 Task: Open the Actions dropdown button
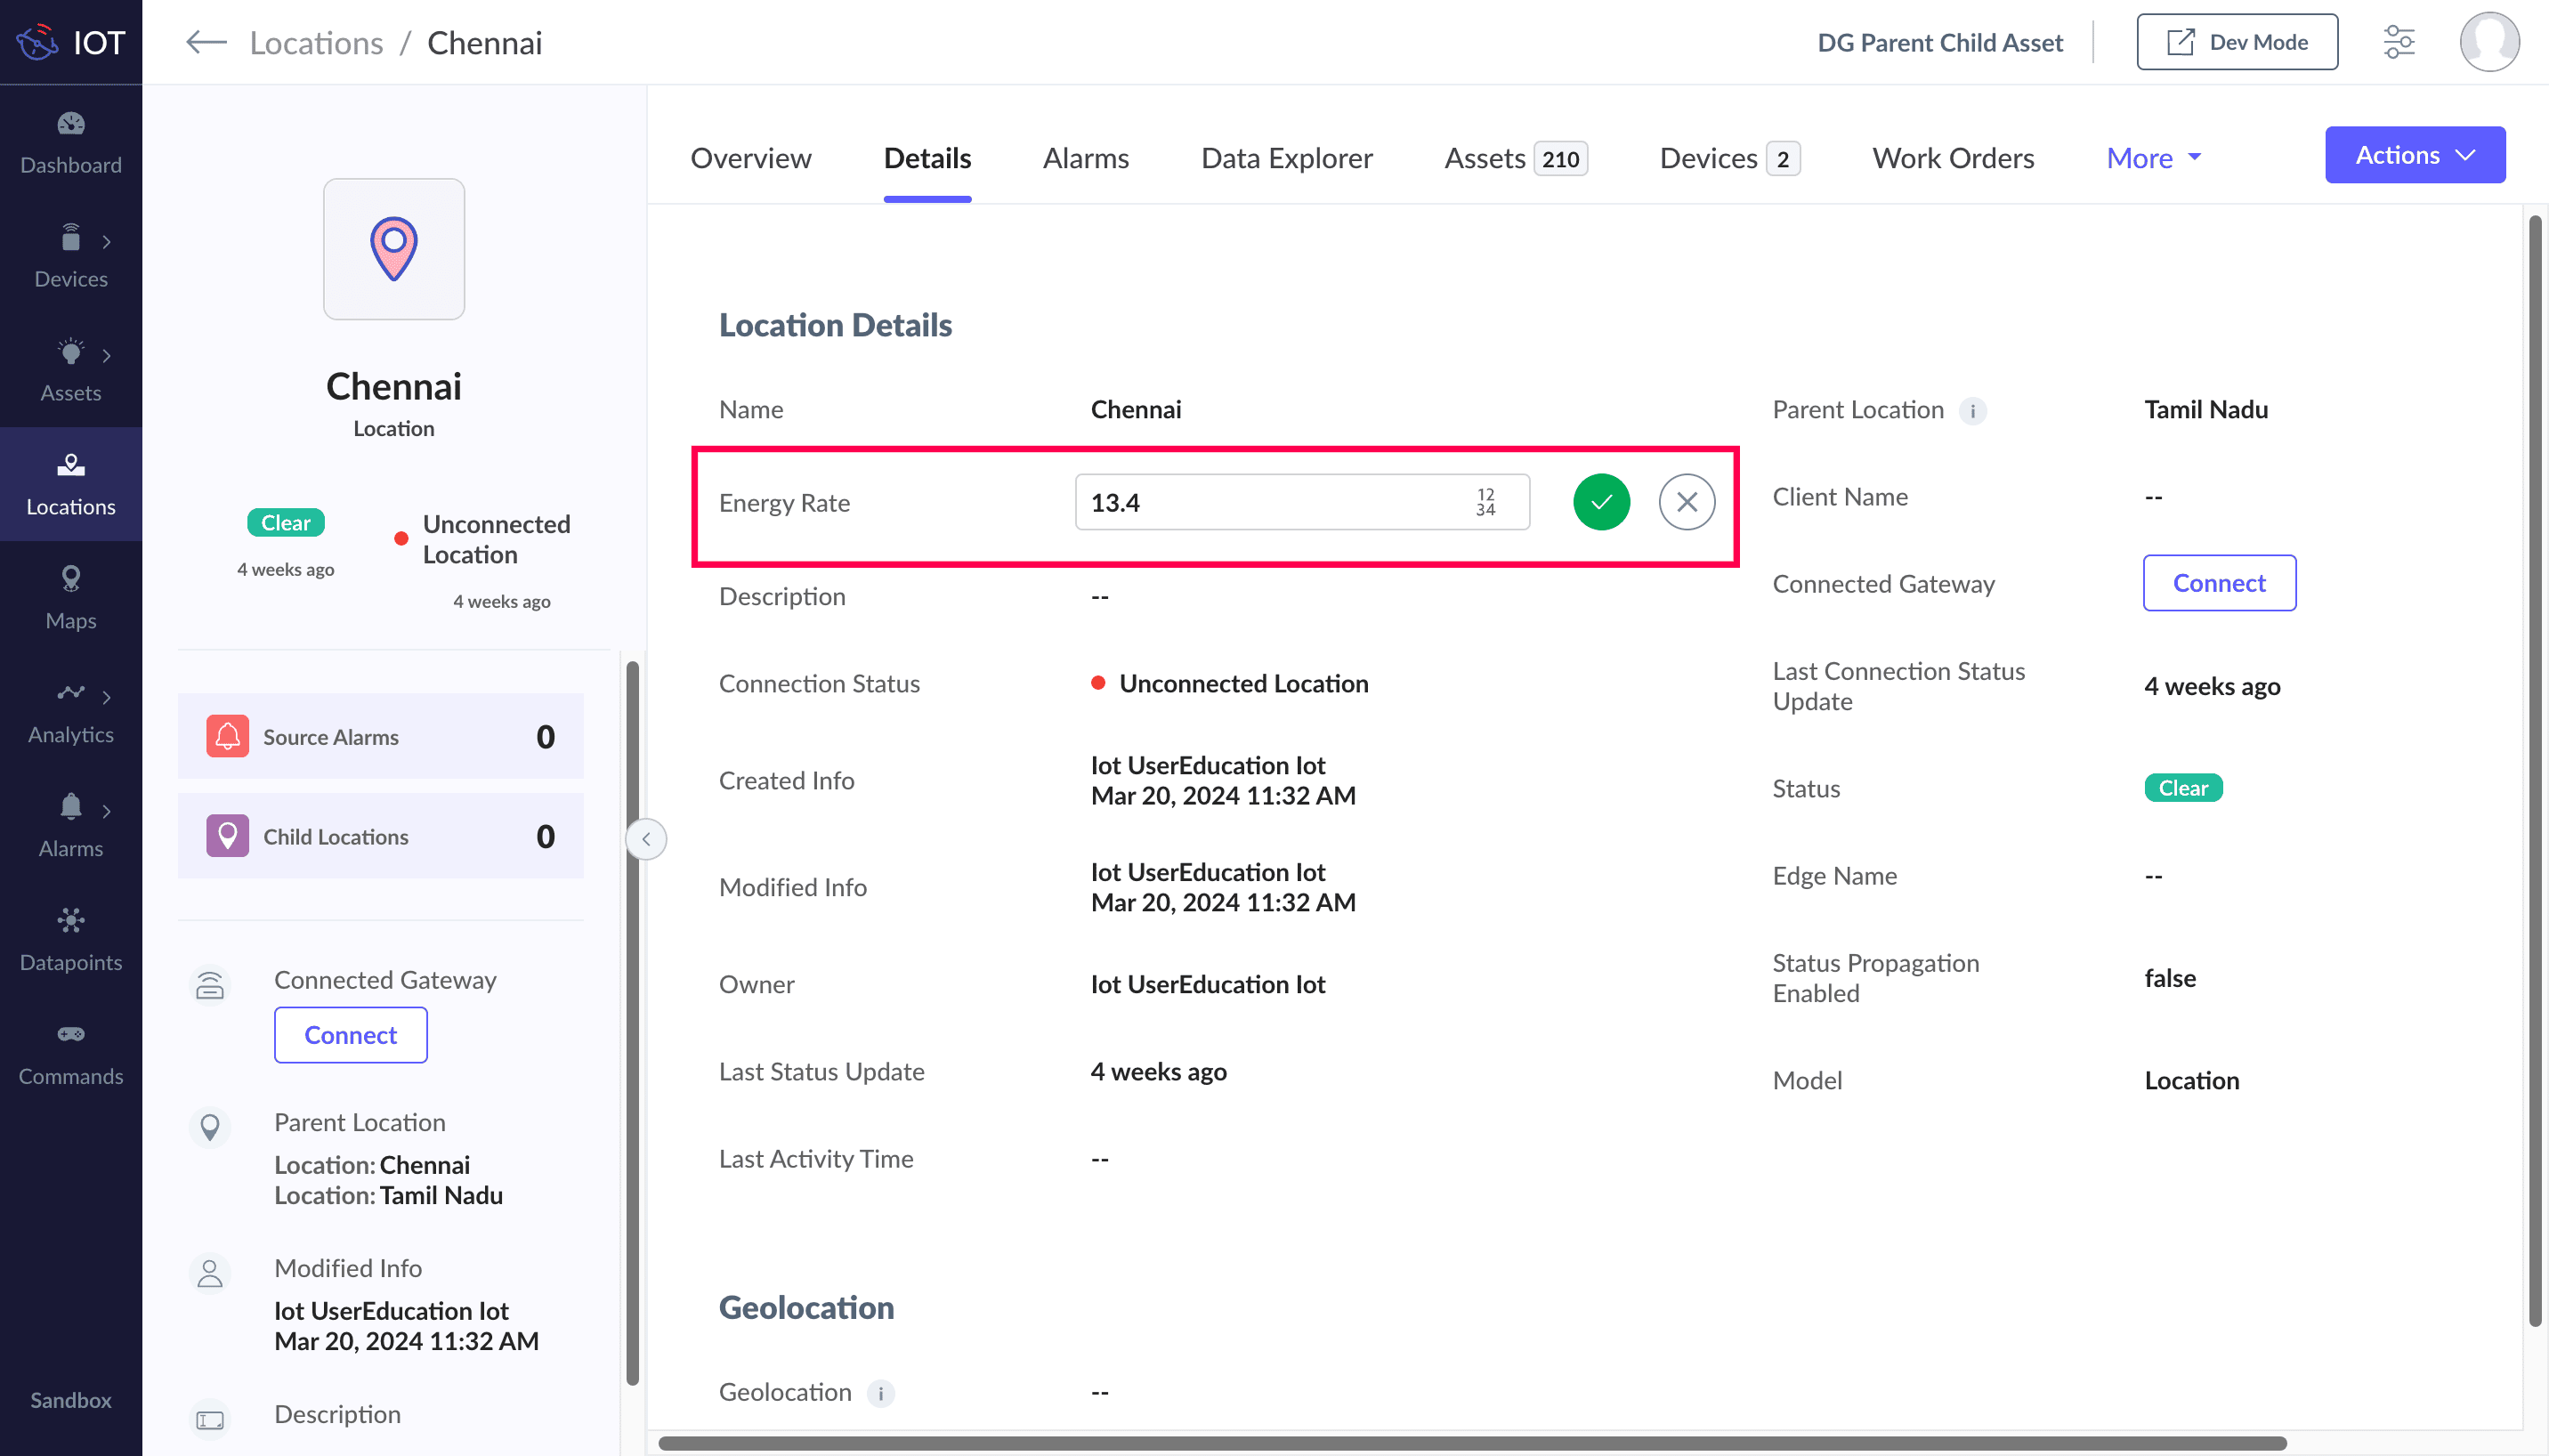2414,155
